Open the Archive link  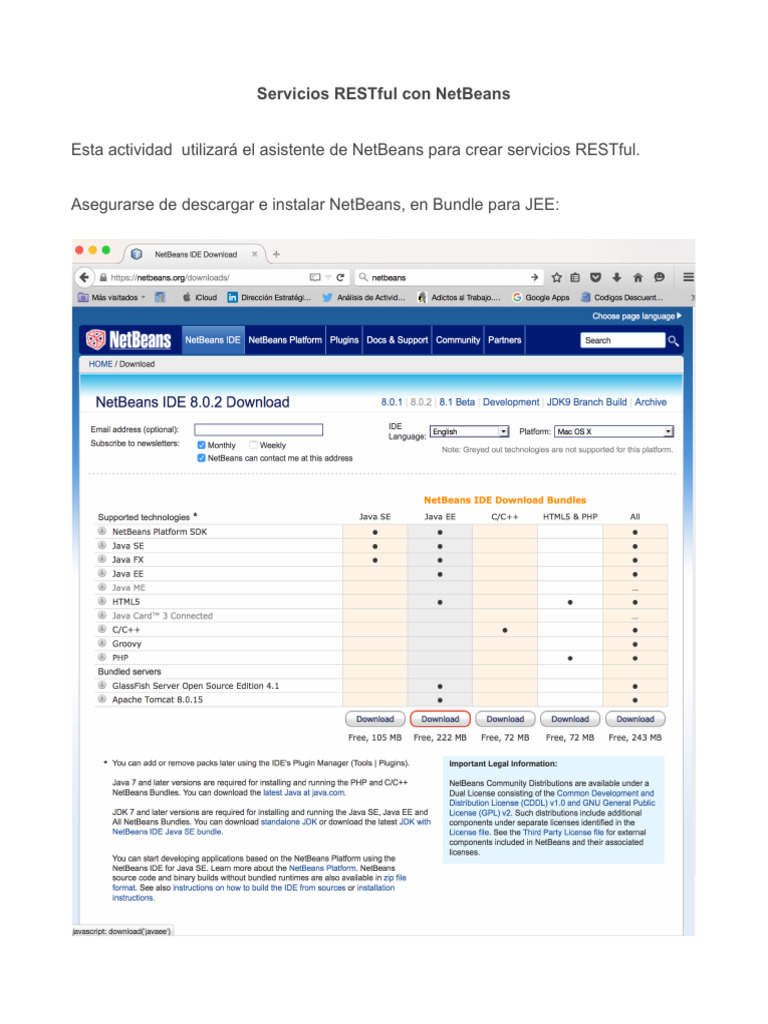(650, 402)
